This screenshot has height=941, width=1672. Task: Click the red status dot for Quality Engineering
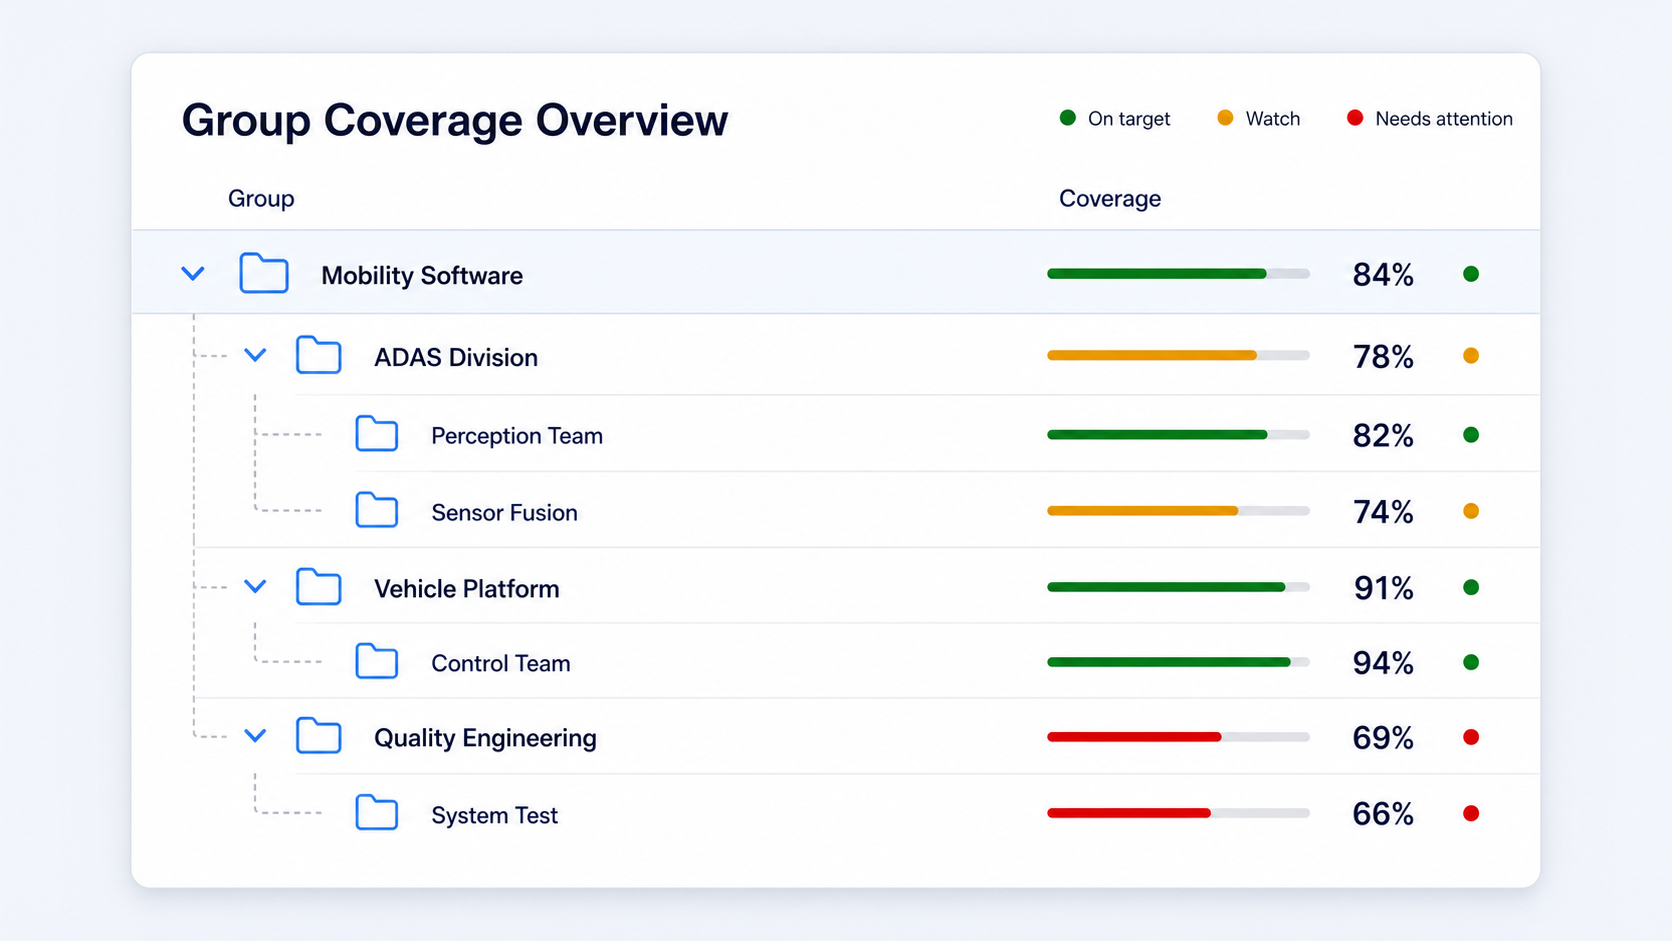(1471, 737)
